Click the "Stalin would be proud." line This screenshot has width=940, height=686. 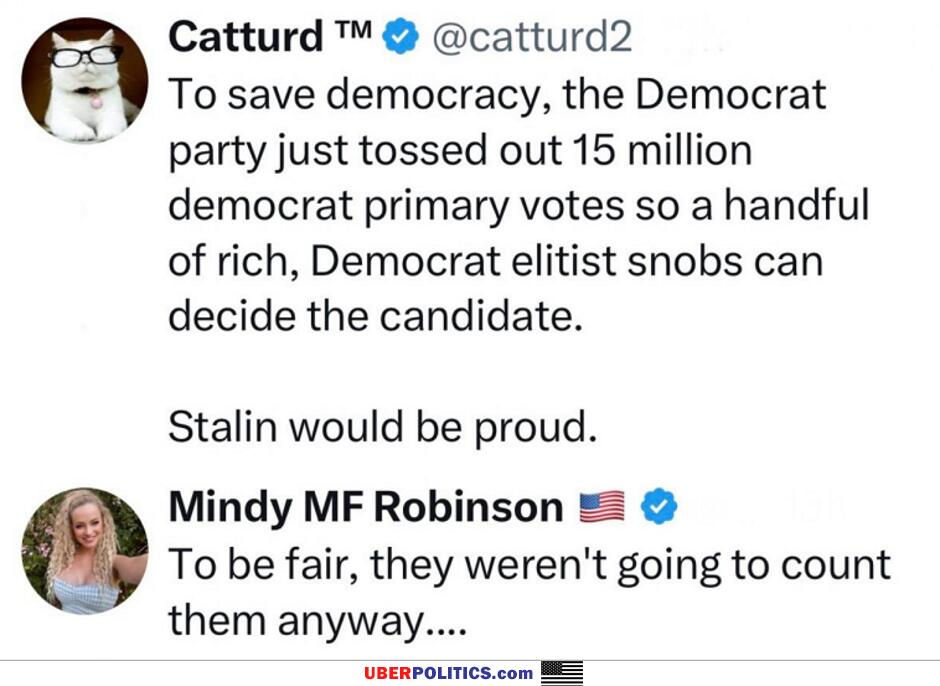point(383,427)
